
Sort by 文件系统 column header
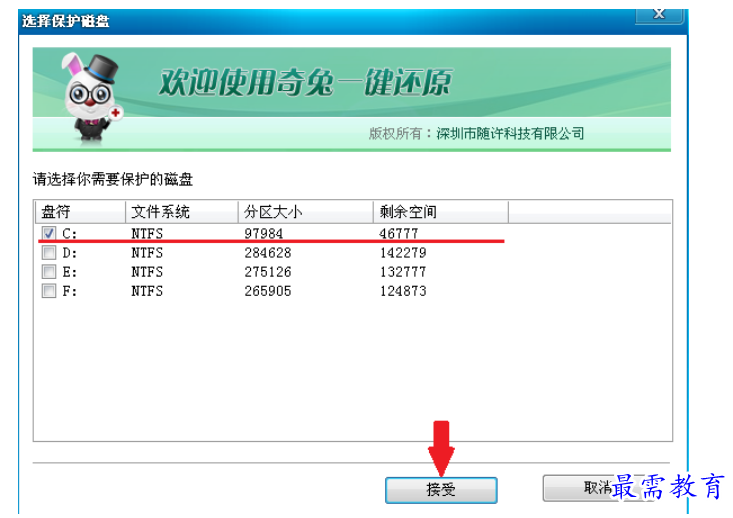click(x=182, y=212)
